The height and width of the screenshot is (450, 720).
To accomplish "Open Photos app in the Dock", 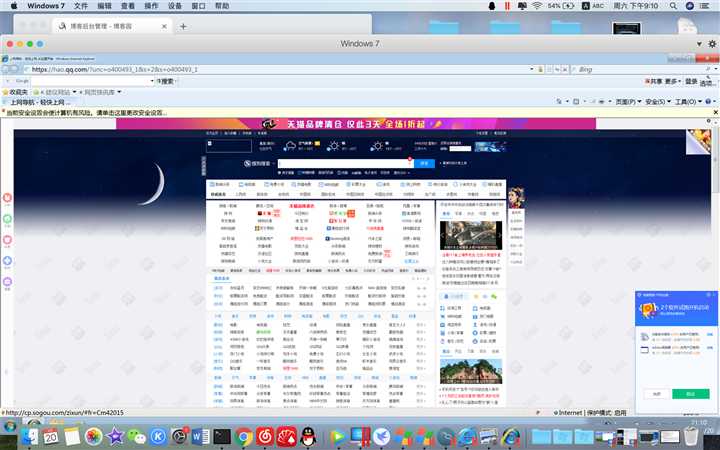I will tap(93, 436).
